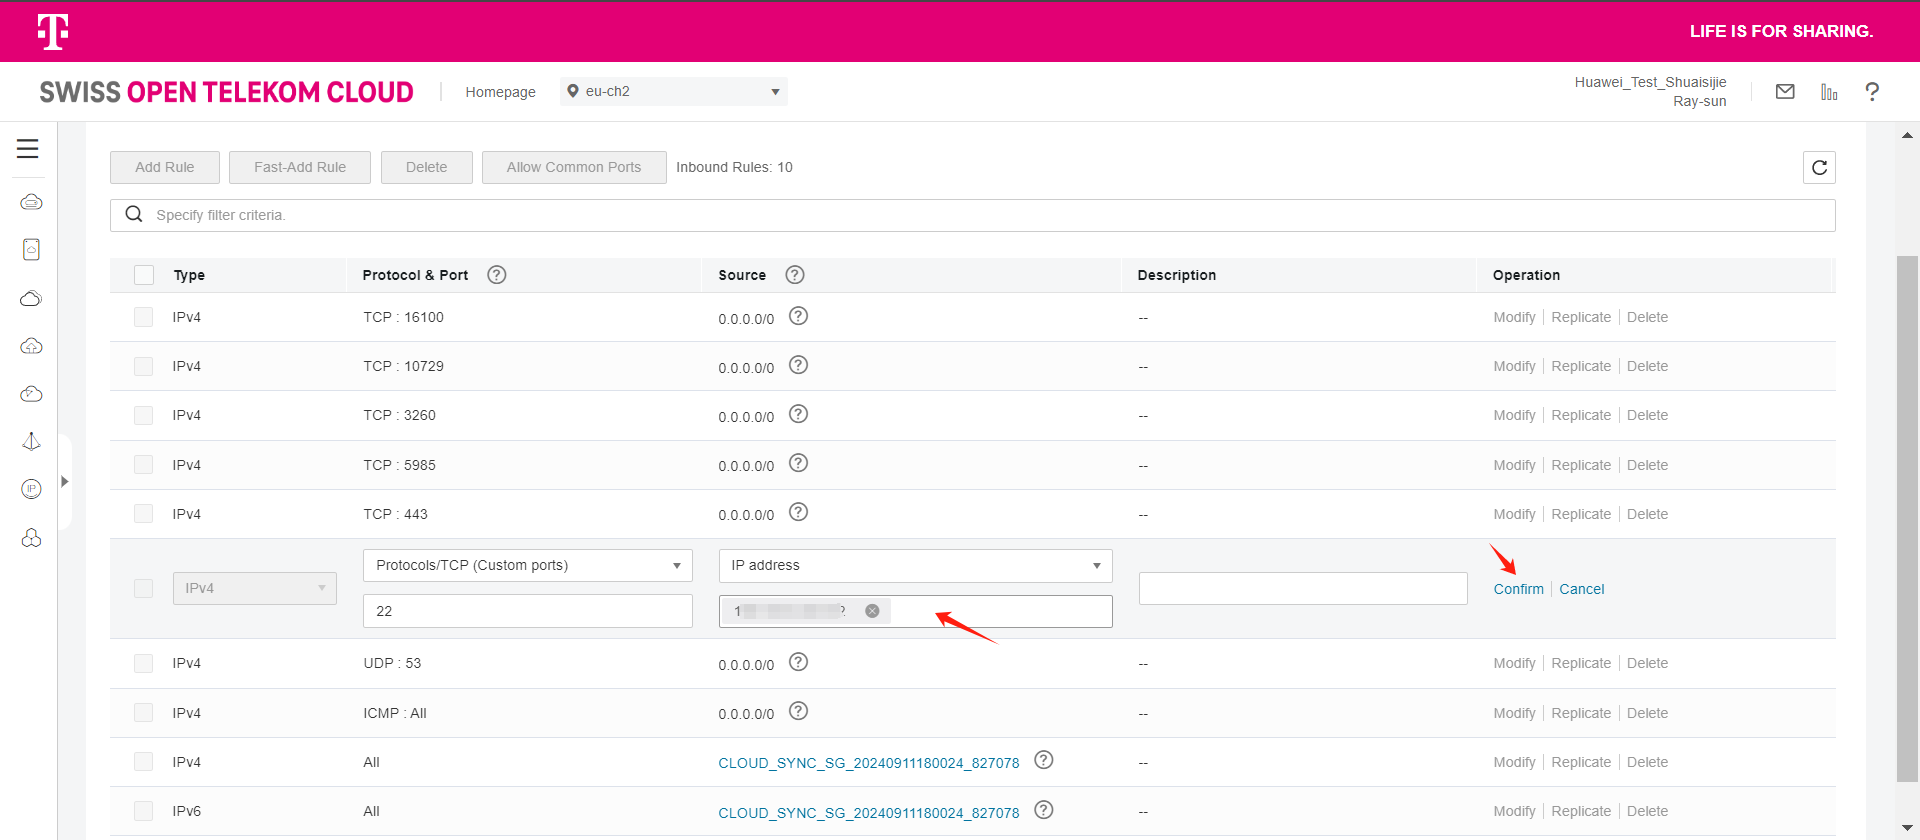Open the Protocols/TCP (Custom ports) dropdown
Screen dimensions: 1920x840
pos(528,565)
